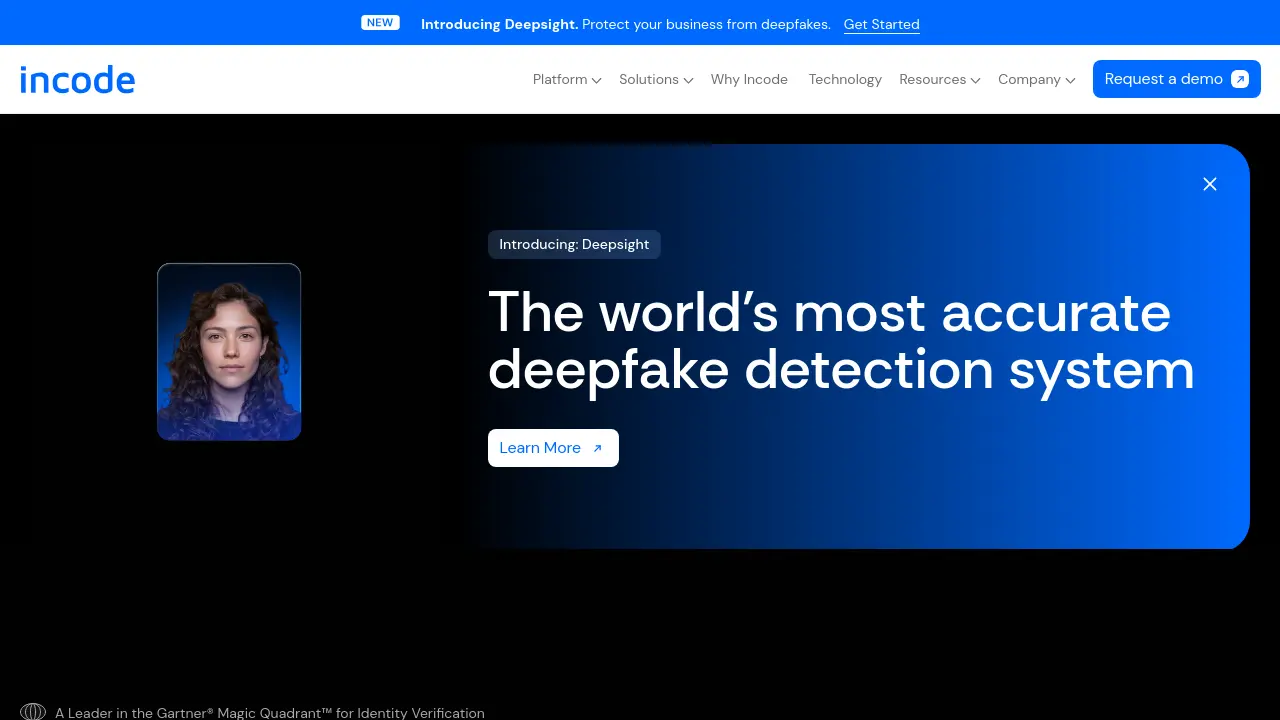Click the Get Started link

click(x=881, y=24)
